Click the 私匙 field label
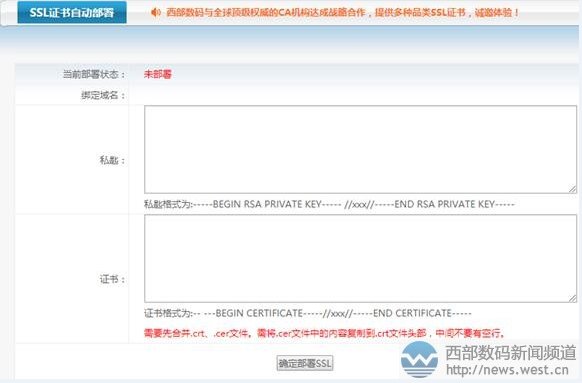Screen dimensions: 582x383 (112, 160)
